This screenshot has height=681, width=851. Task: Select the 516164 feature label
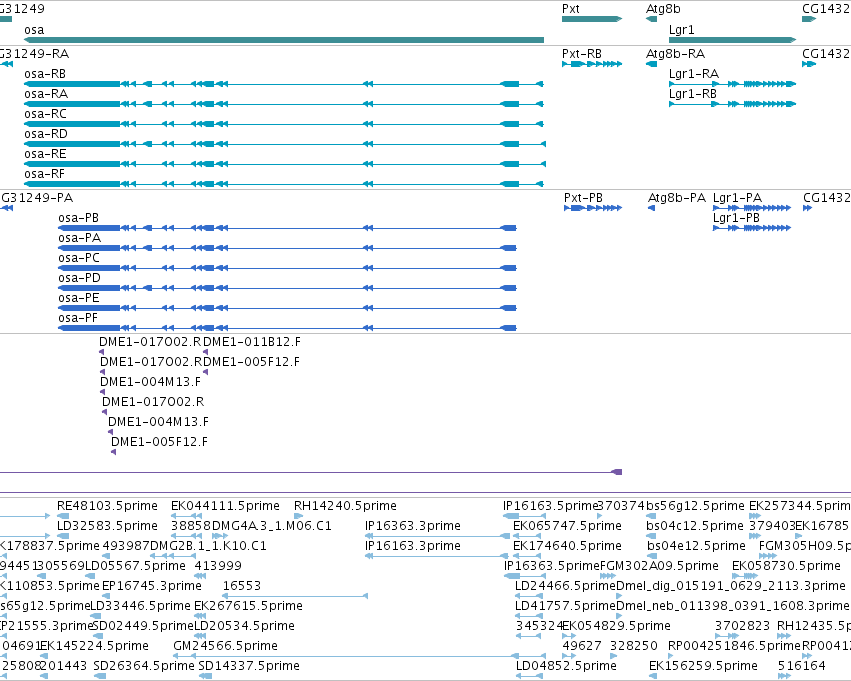tap(802, 667)
